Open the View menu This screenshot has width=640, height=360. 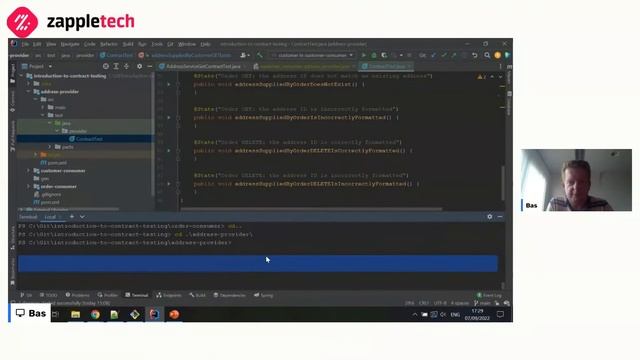click(x=51, y=44)
